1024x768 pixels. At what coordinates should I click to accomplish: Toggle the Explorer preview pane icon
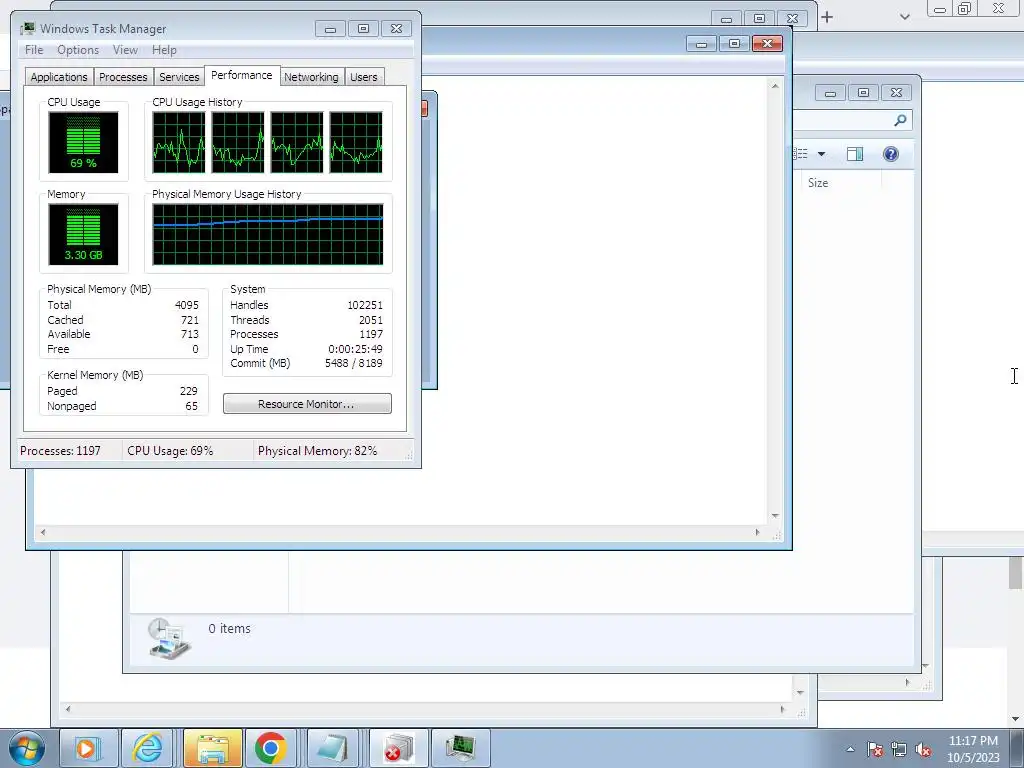pyautogui.click(x=855, y=154)
